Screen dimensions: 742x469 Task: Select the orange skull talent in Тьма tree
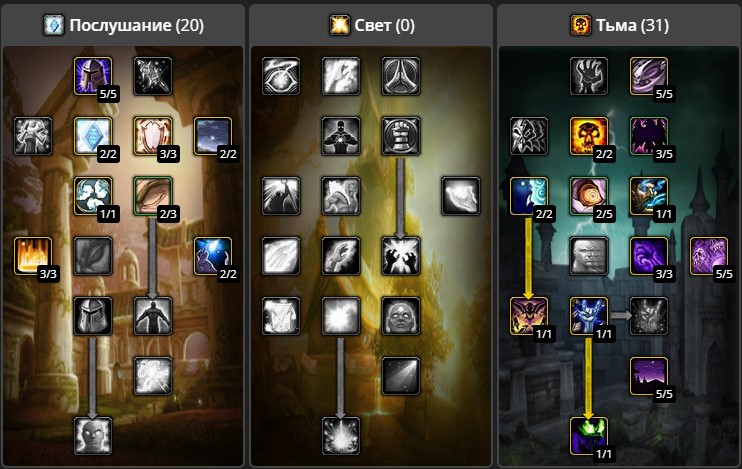coord(589,136)
